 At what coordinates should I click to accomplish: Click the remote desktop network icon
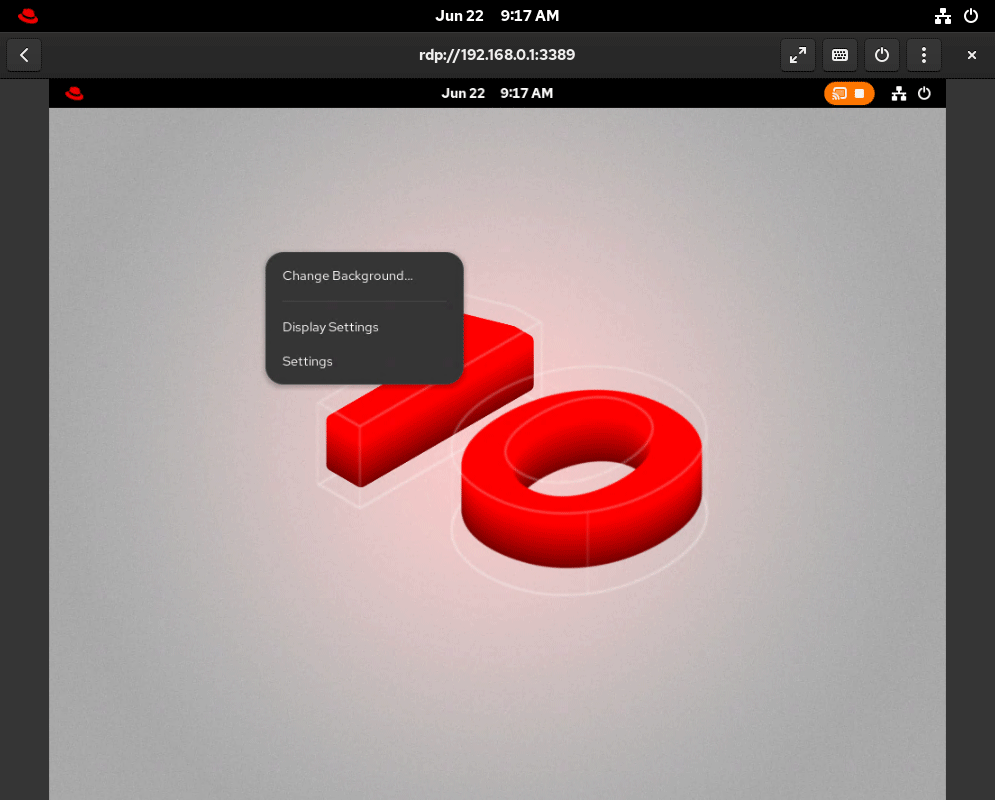click(x=899, y=94)
